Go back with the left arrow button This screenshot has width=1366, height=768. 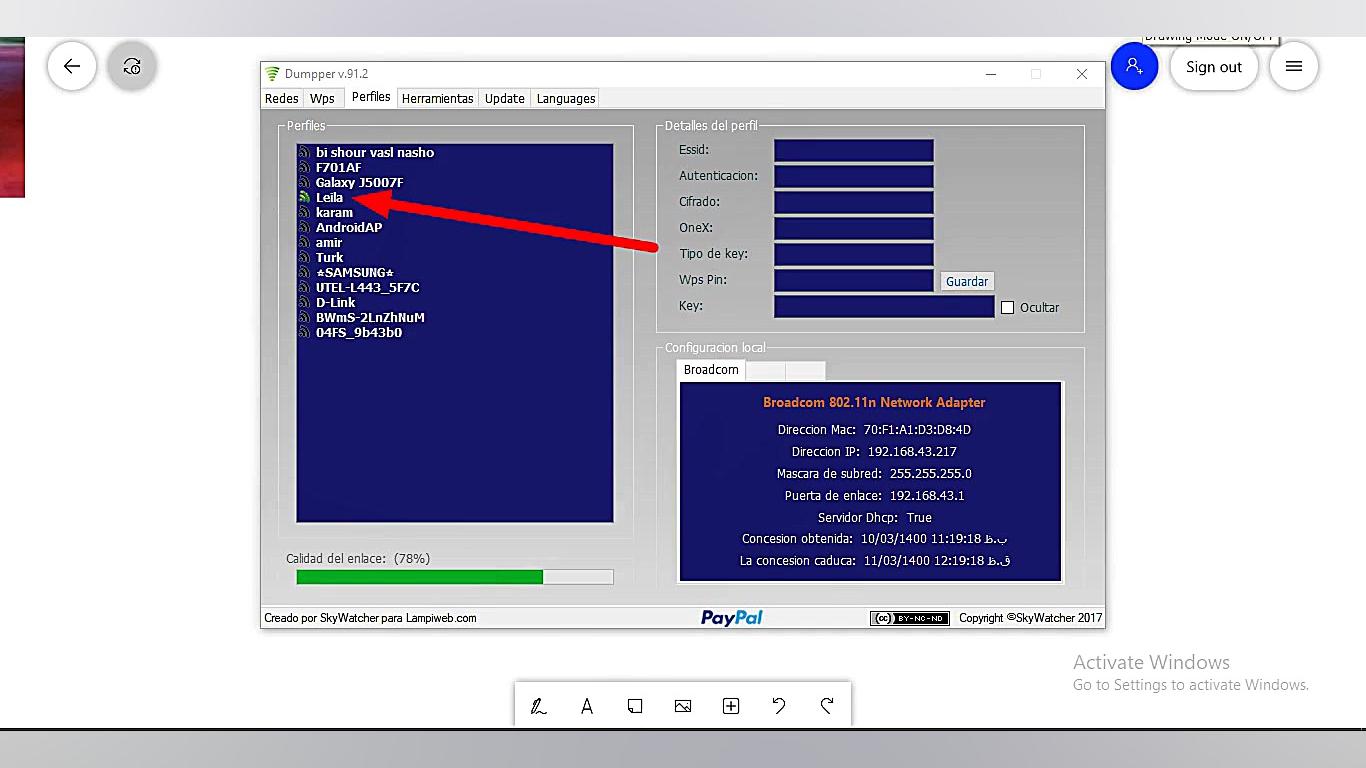tap(72, 66)
